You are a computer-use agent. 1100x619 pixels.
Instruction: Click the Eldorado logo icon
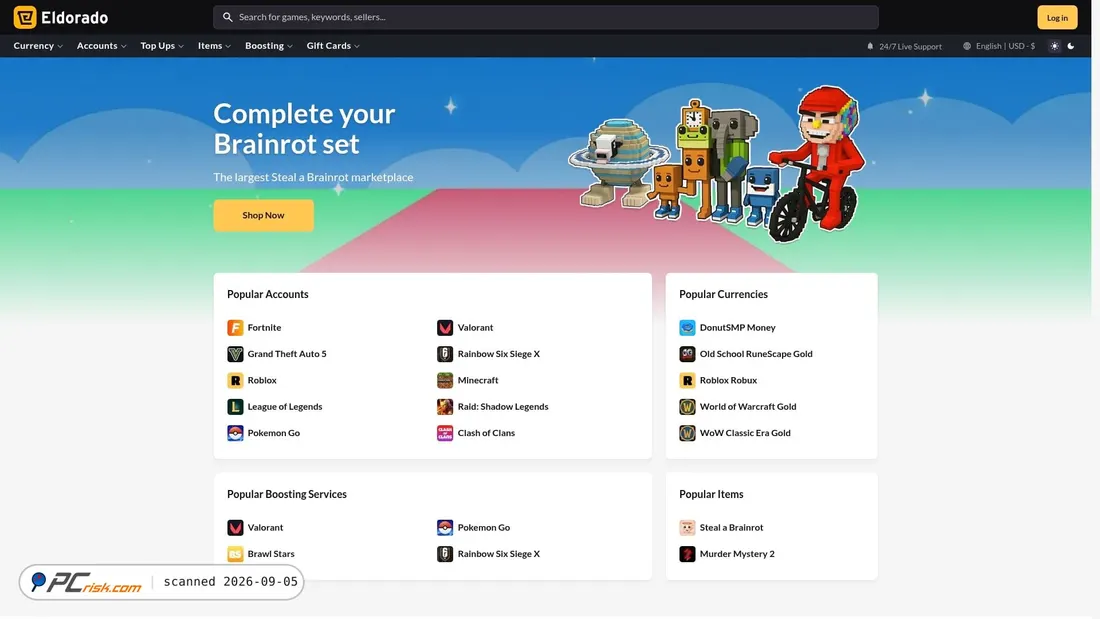25,17
